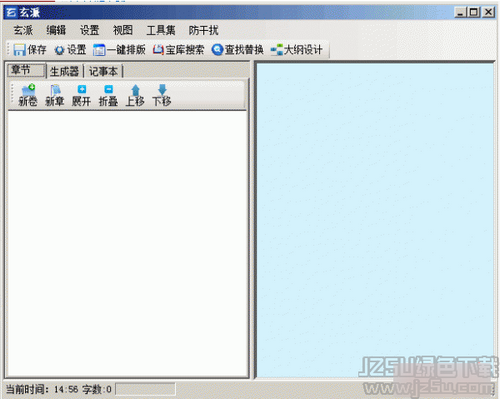Open 大纲设计 outline design

[296, 50]
